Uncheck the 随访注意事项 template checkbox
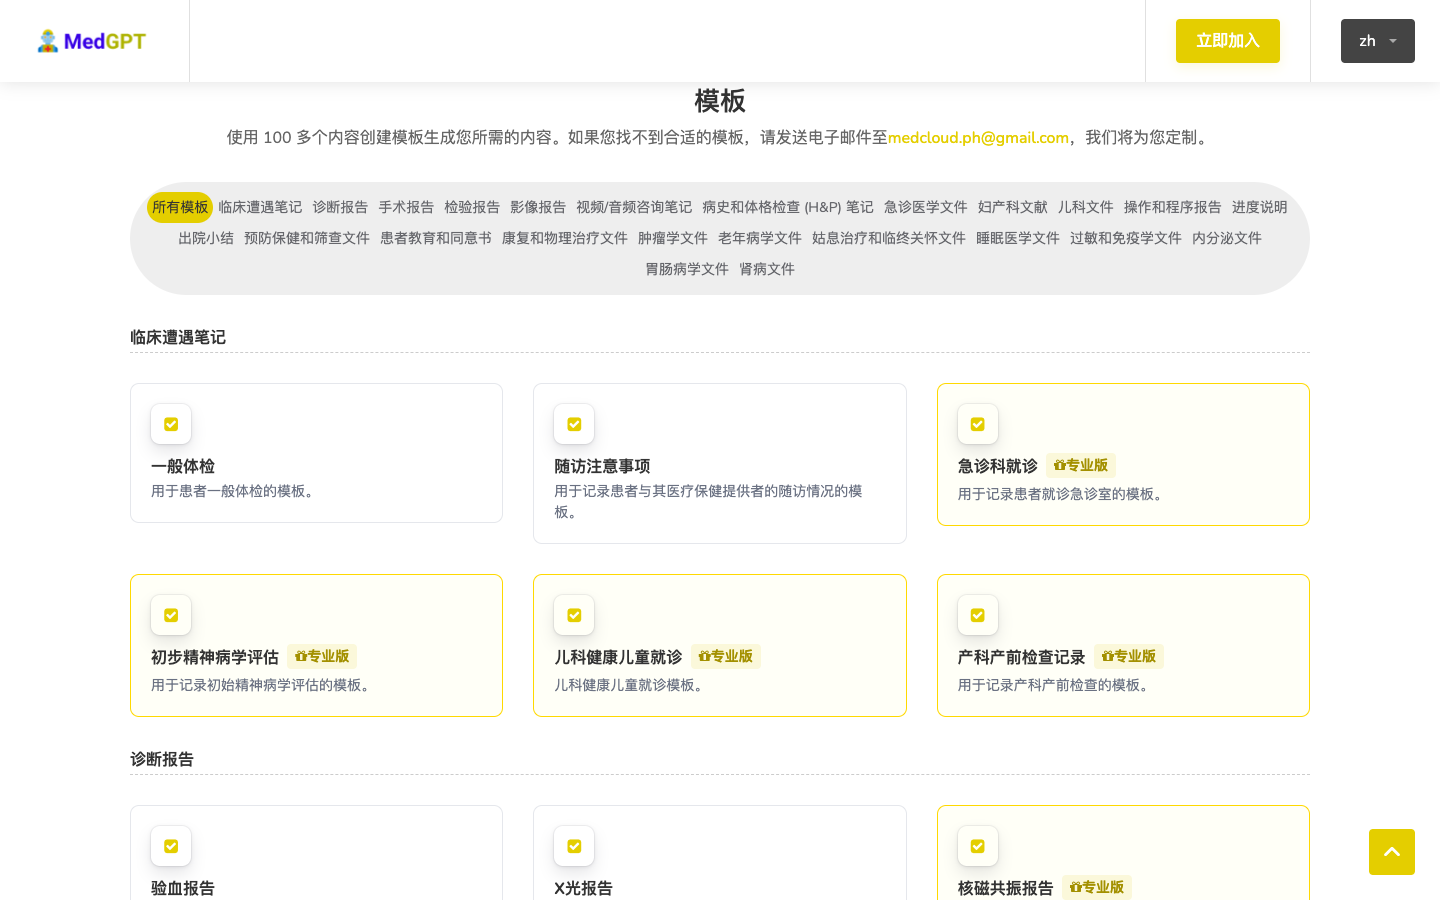 574,424
